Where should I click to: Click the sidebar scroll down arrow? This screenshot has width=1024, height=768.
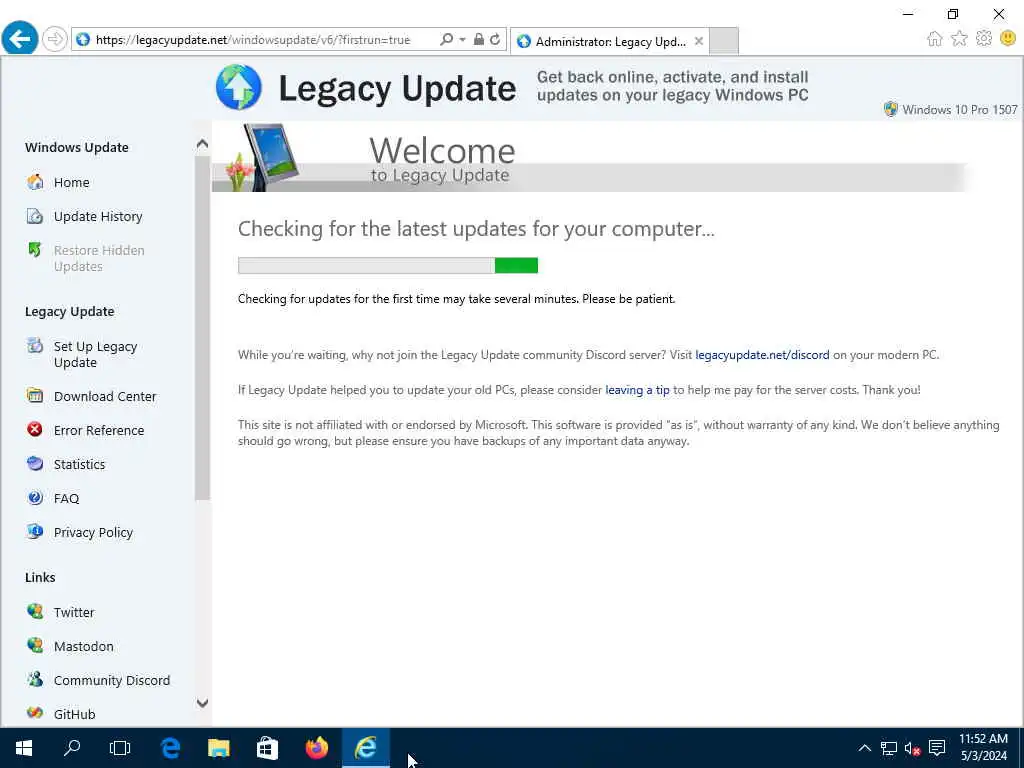pyautogui.click(x=202, y=703)
